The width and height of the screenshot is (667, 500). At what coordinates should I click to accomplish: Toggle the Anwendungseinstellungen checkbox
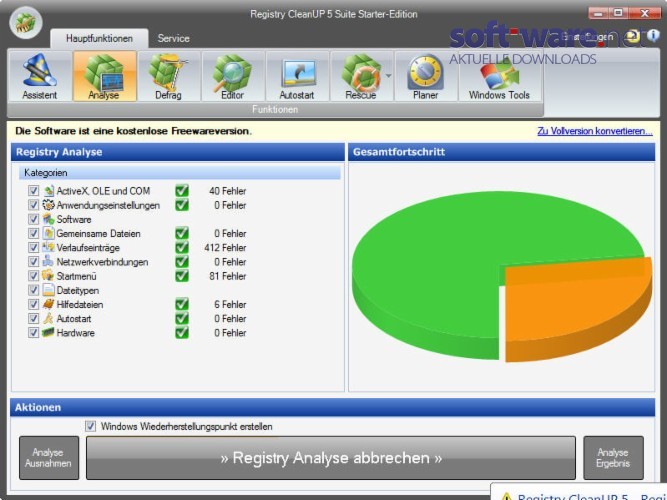click(33, 205)
